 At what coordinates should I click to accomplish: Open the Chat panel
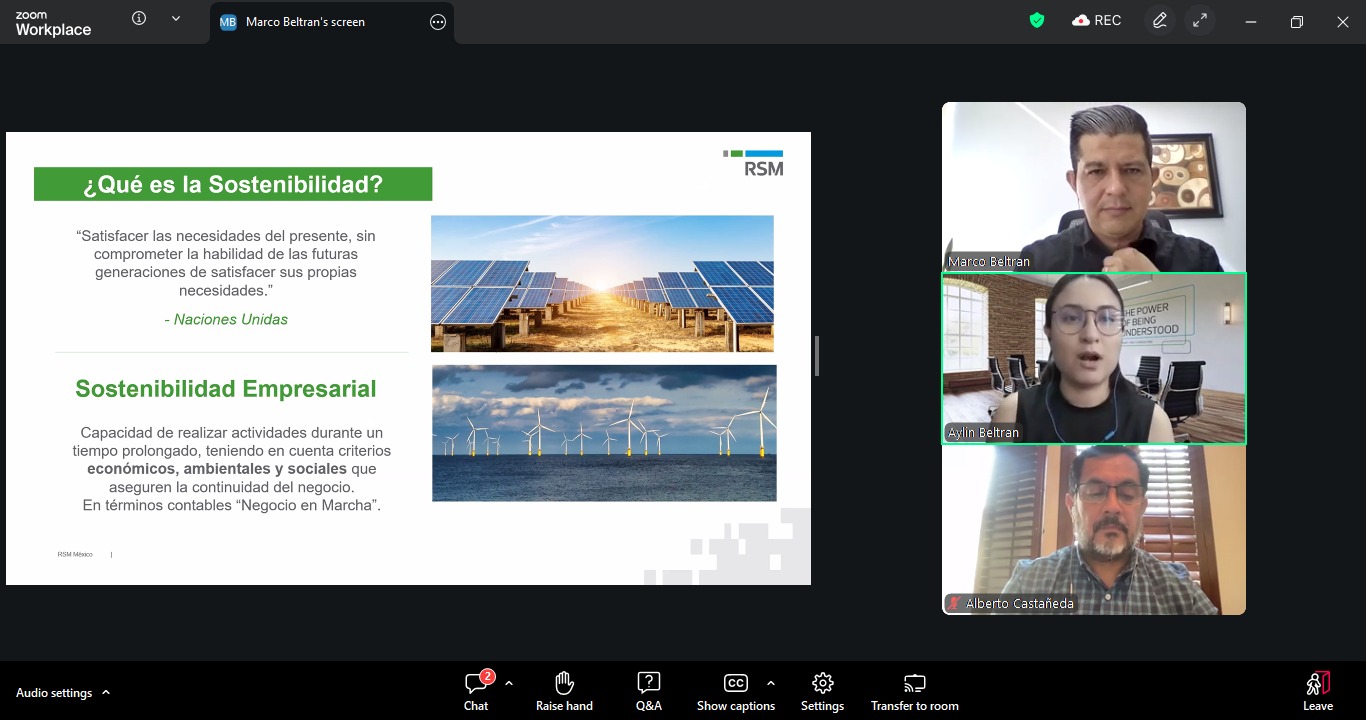[476, 691]
